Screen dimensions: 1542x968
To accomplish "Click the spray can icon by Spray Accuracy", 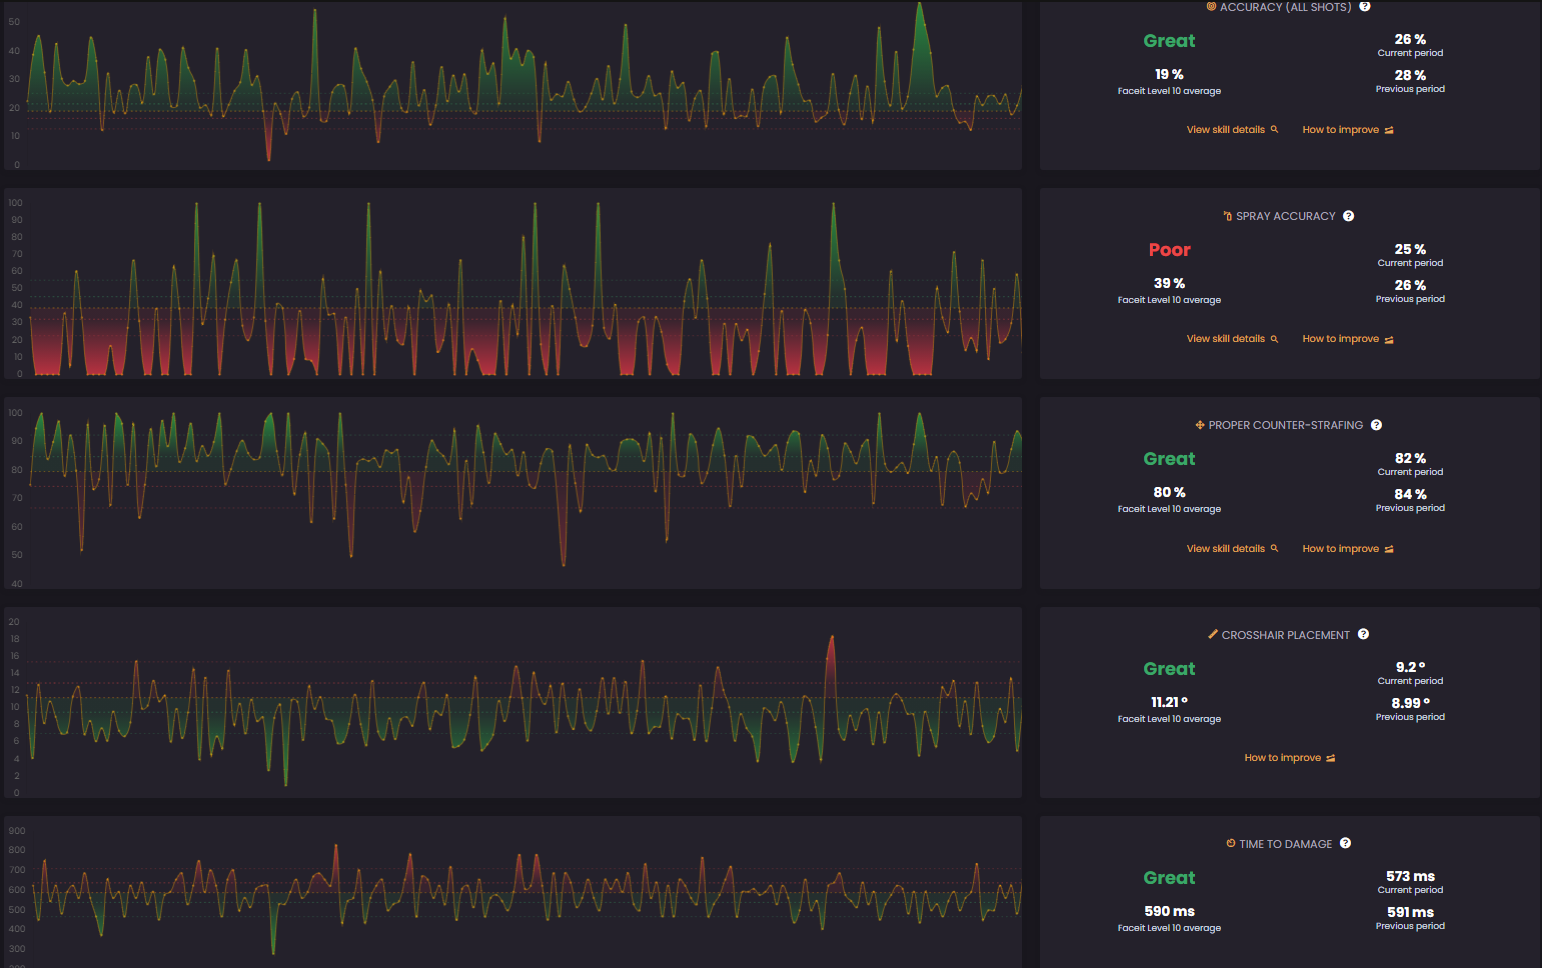I will (x=1227, y=216).
